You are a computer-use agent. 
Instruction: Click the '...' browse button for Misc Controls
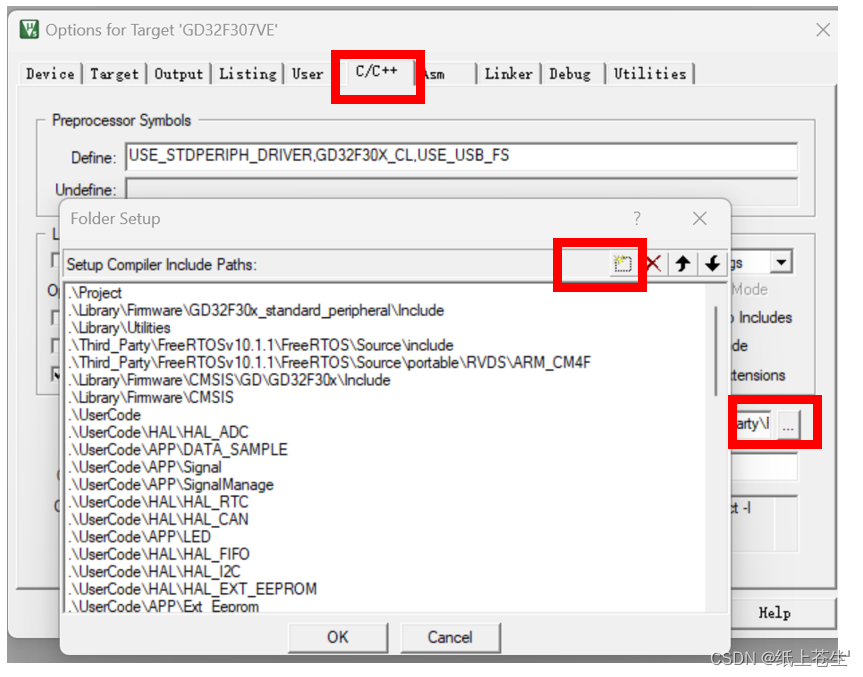[x=789, y=424]
